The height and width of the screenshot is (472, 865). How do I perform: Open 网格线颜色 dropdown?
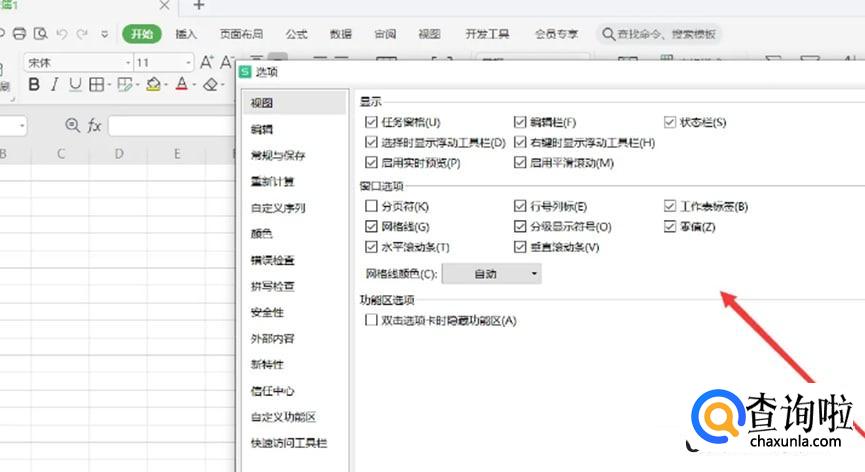(x=492, y=273)
